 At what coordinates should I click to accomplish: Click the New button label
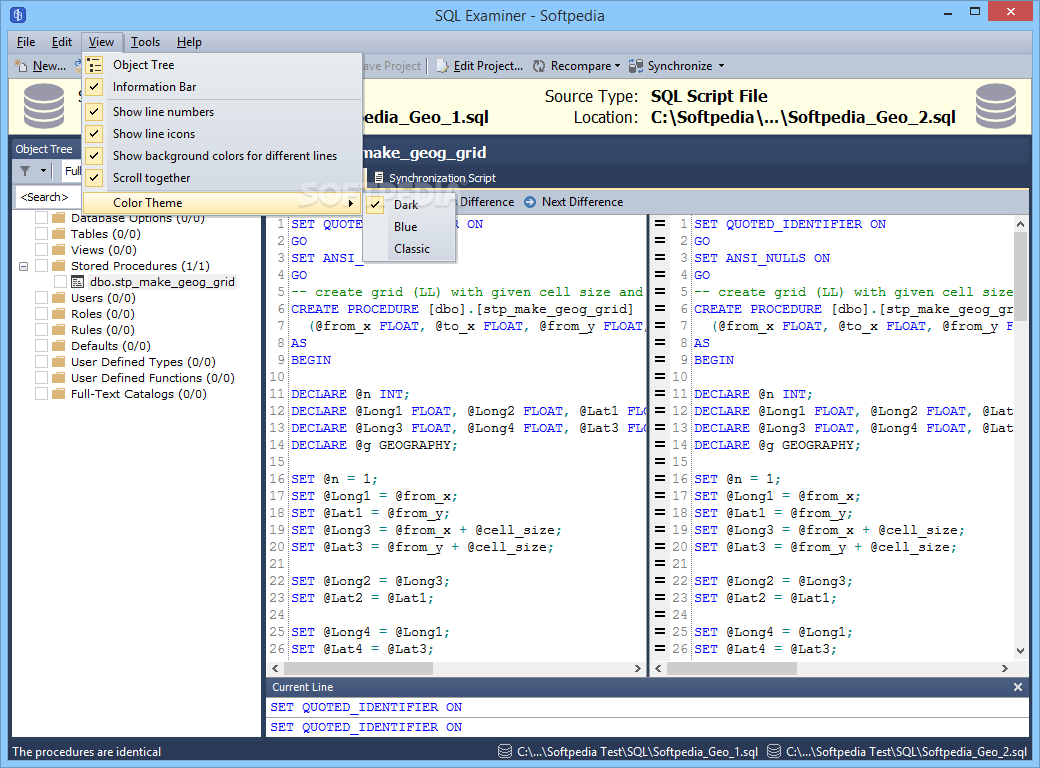coord(49,66)
